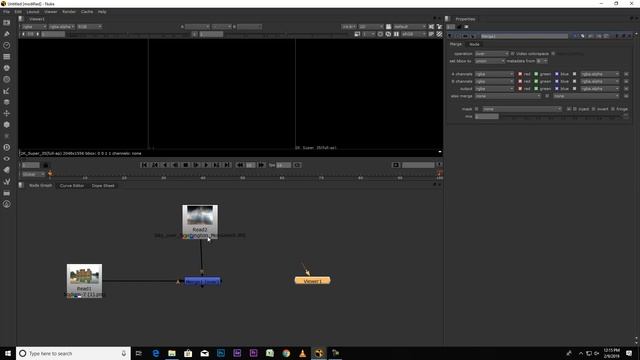The height and width of the screenshot is (360, 640).
Task: Open the viewer rgba layer dropdown
Action: 34,27
